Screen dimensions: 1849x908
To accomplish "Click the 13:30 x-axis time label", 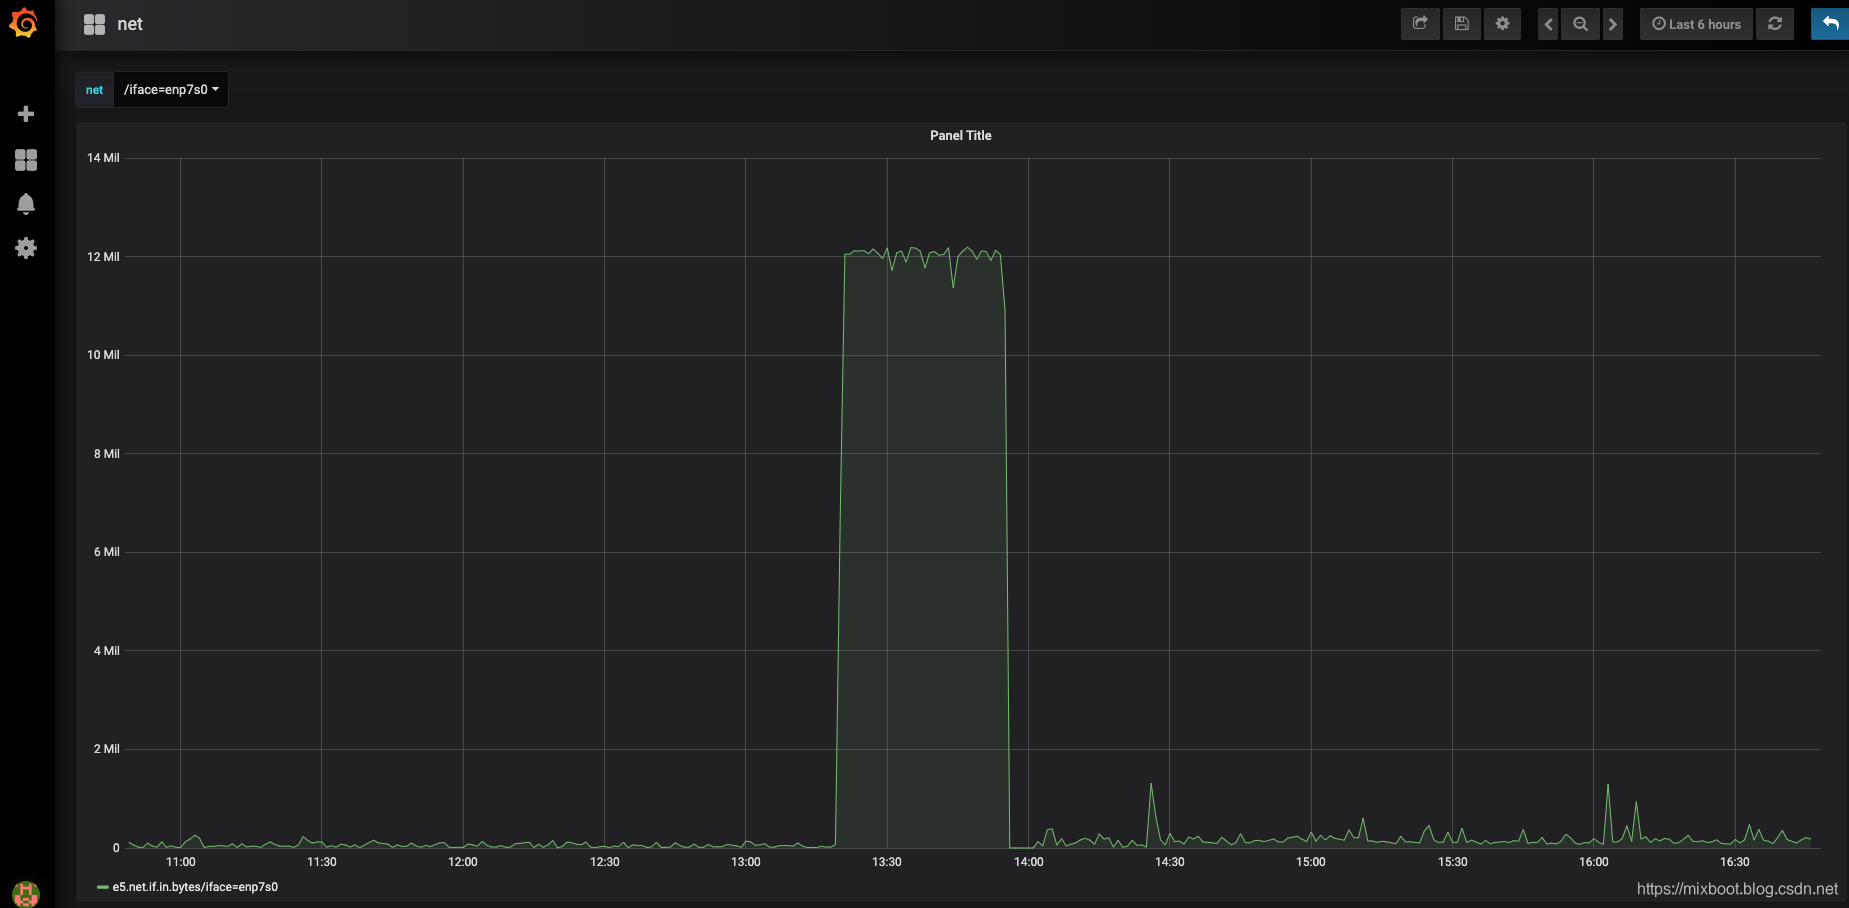I will pyautogui.click(x=887, y=862).
